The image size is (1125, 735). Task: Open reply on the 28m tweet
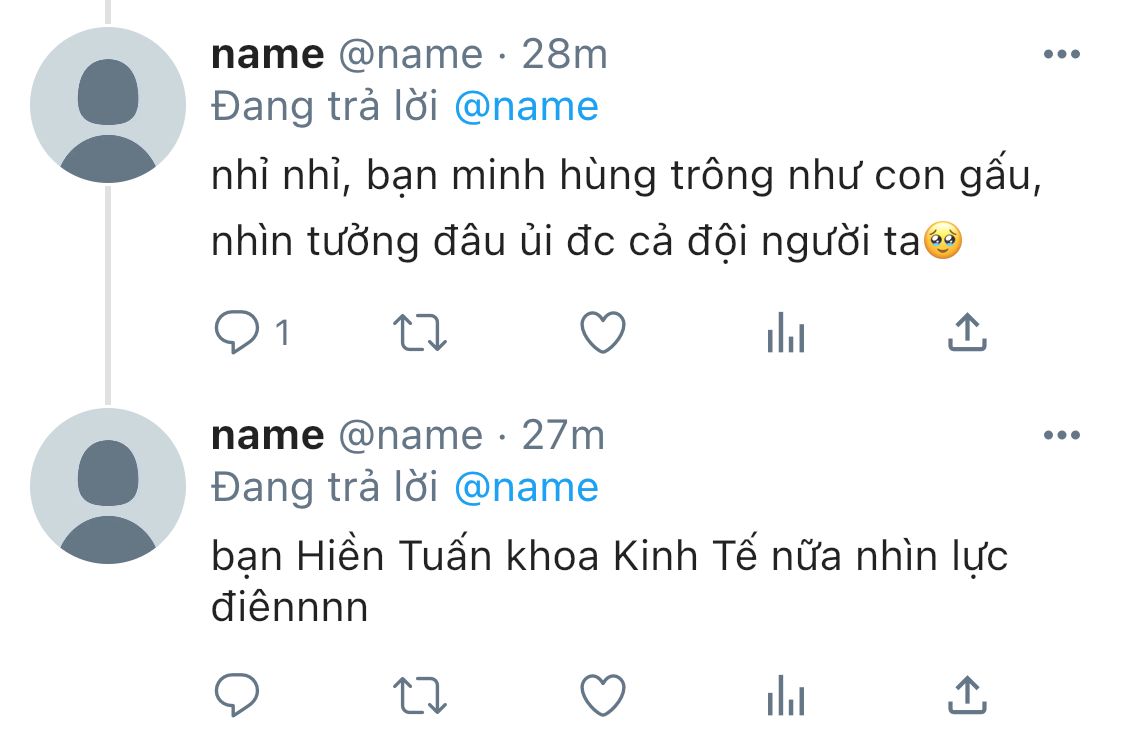(237, 332)
